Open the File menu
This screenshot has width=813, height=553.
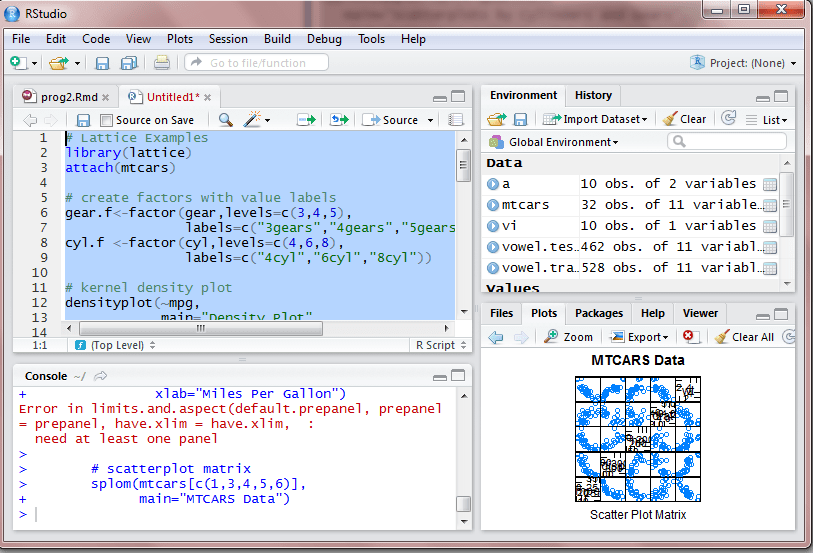tap(21, 39)
